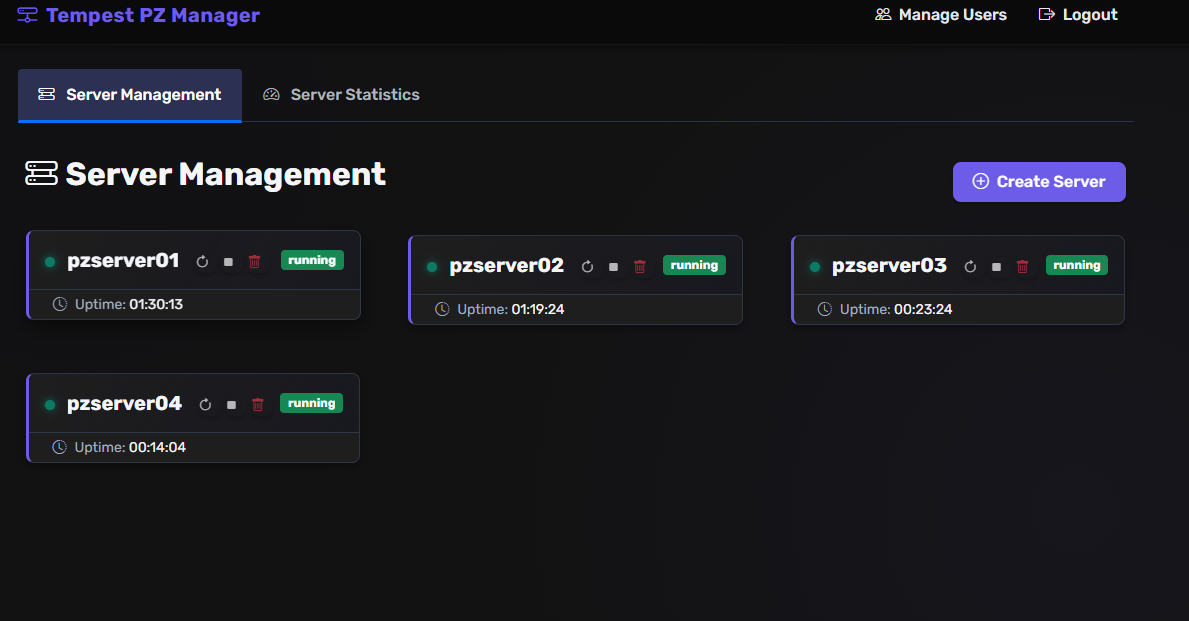Screen dimensions: 1189x621
Task: Select the pzserver01 name
Action: click(123, 261)
